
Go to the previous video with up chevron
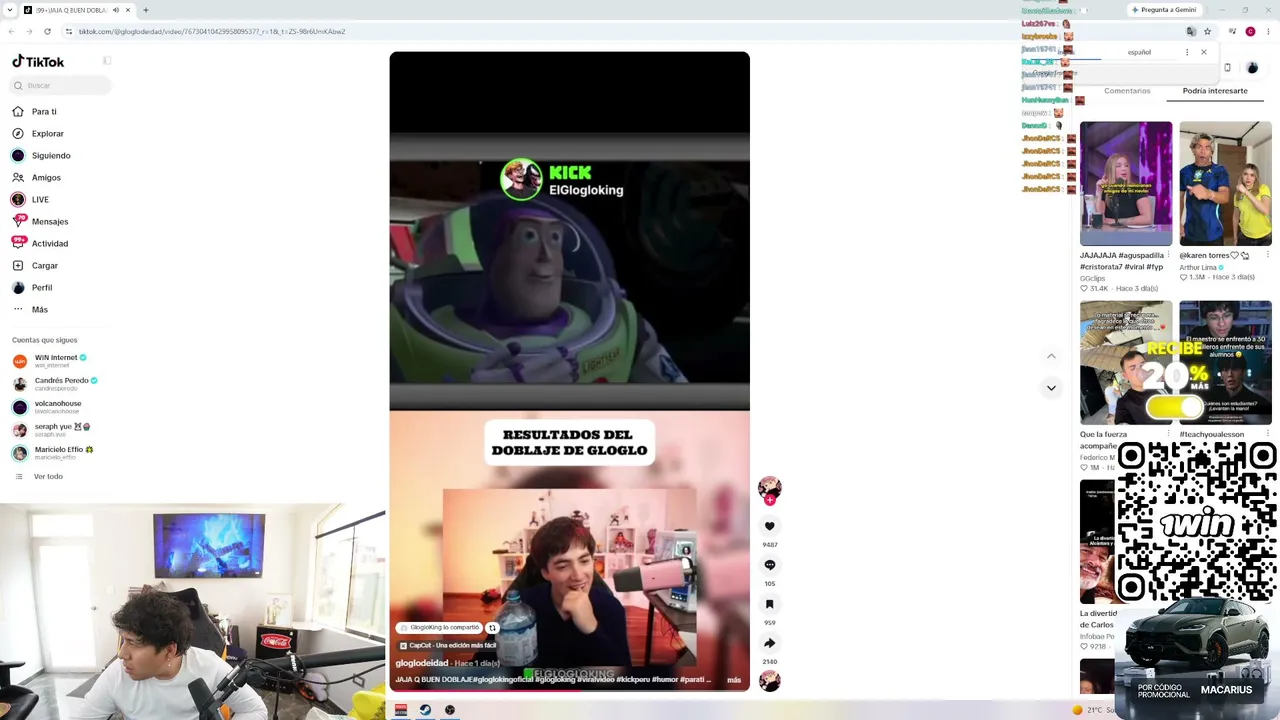point(1051,356)
